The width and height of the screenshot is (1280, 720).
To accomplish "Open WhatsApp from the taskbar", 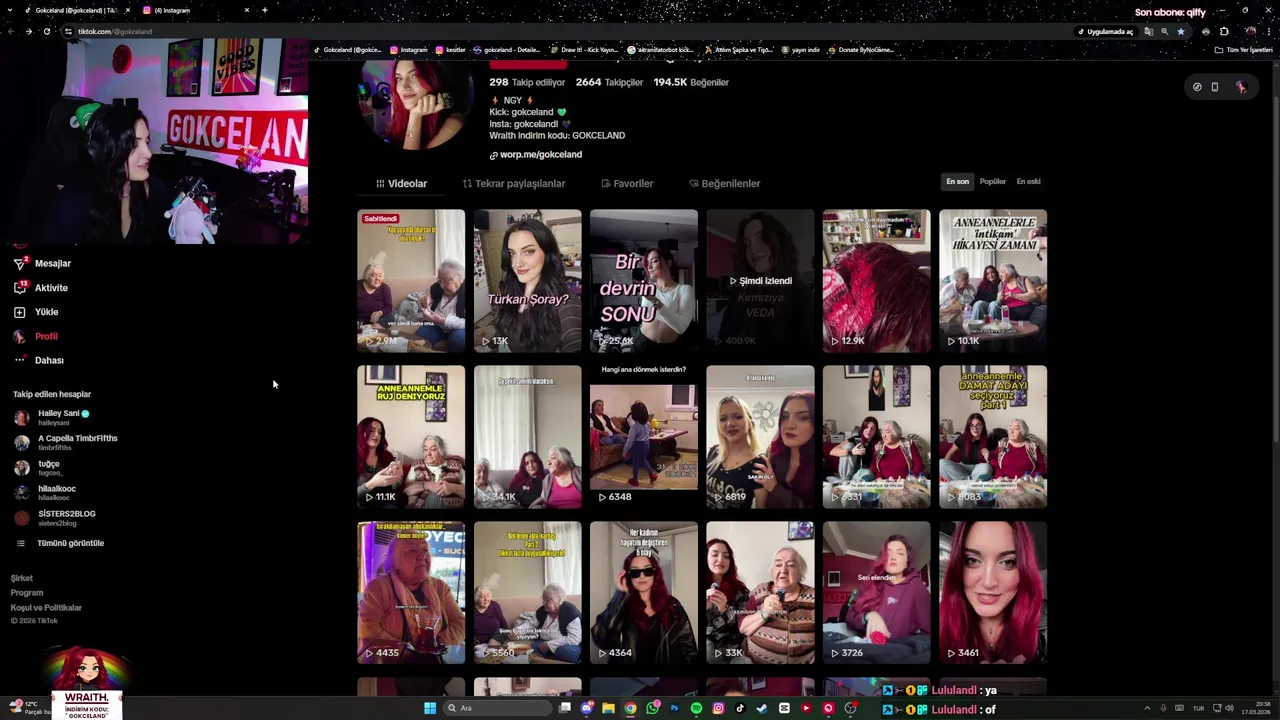I will click(652, 708).
